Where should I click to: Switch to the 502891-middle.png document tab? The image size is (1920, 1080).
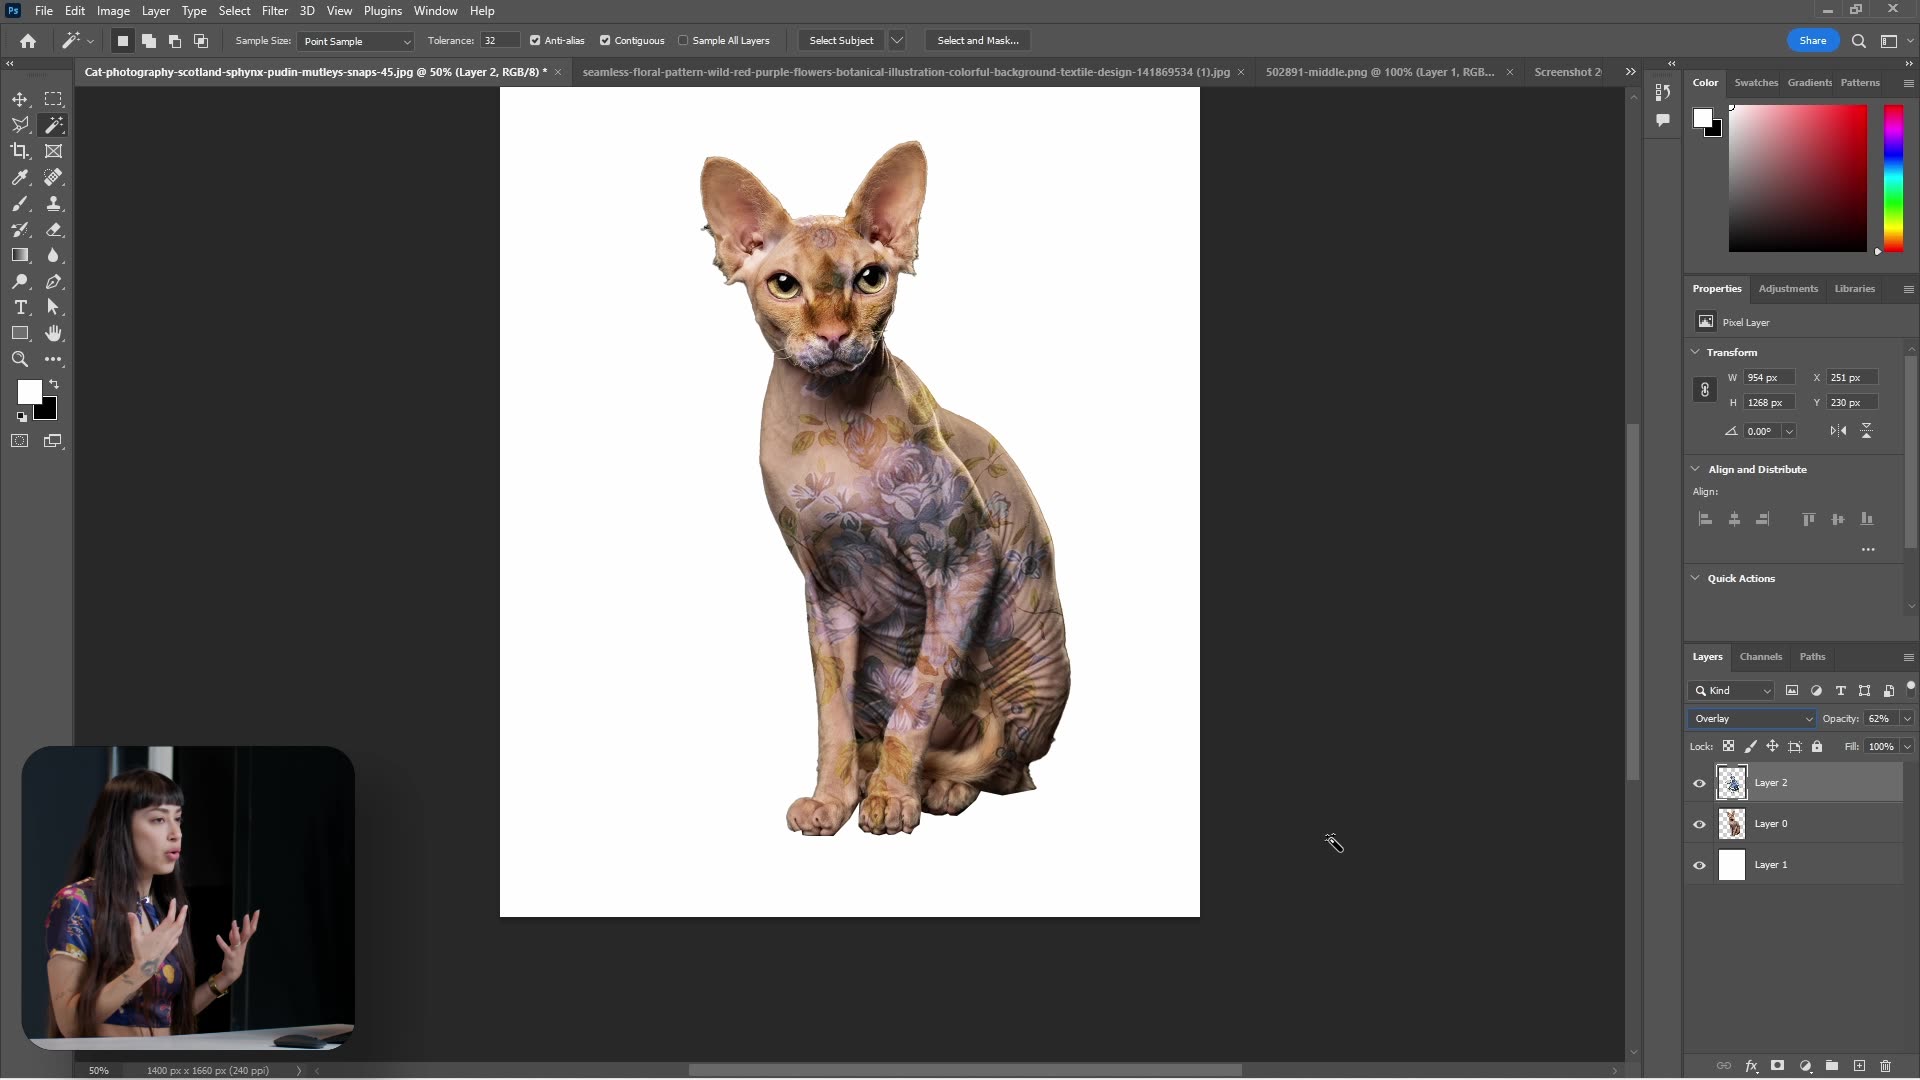pyautogui.click(x=1380, y=72)
